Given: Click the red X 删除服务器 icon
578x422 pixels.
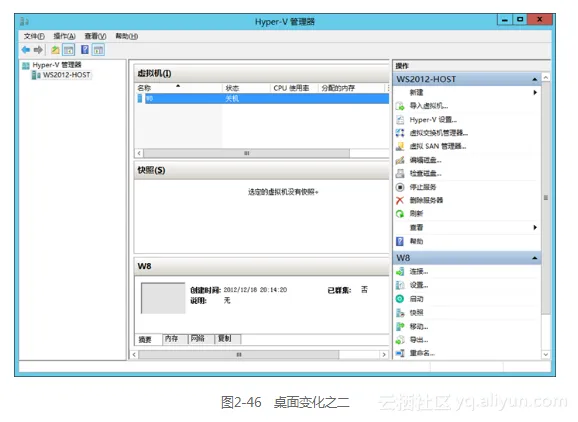Looking at the screenshot, I should 400,200.
